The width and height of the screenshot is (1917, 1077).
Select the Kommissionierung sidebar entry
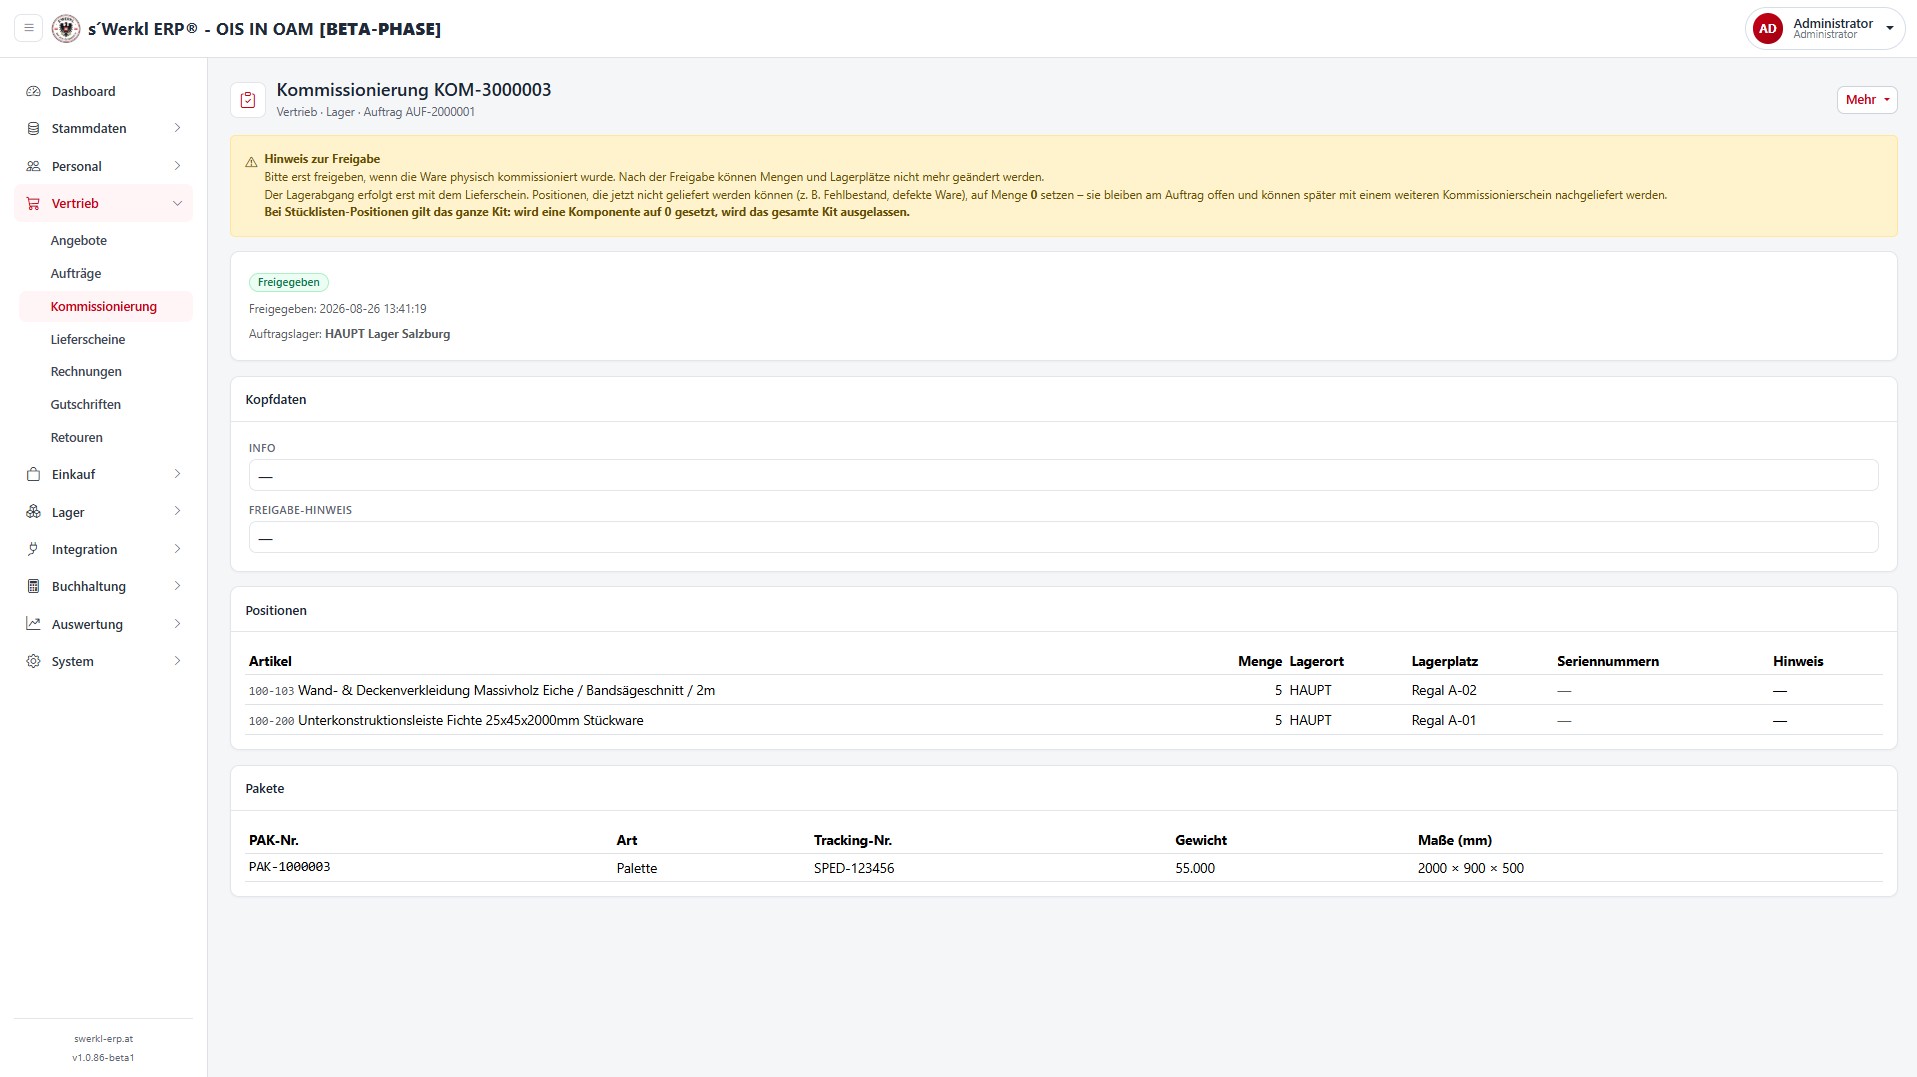tap(104, 306)
